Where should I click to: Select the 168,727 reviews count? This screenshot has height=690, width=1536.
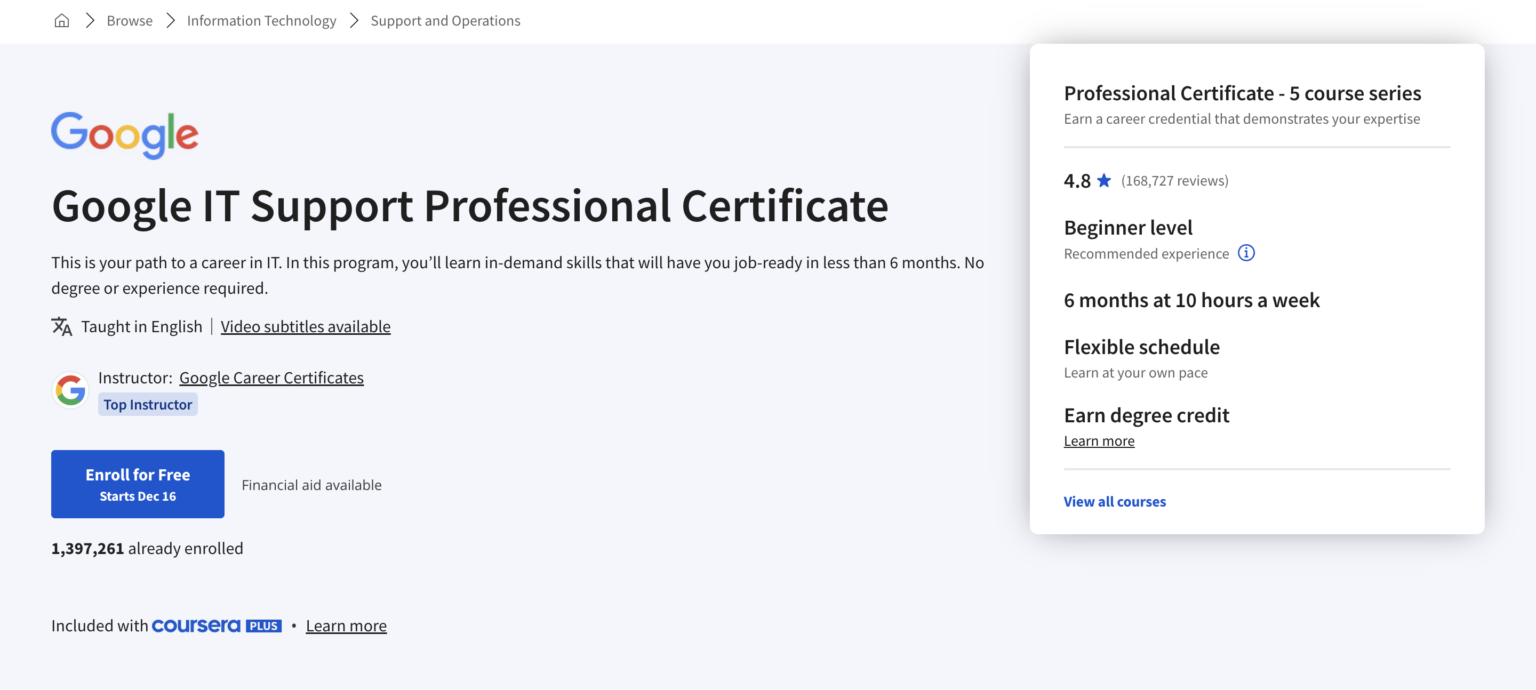click(x=1175, y=180)
